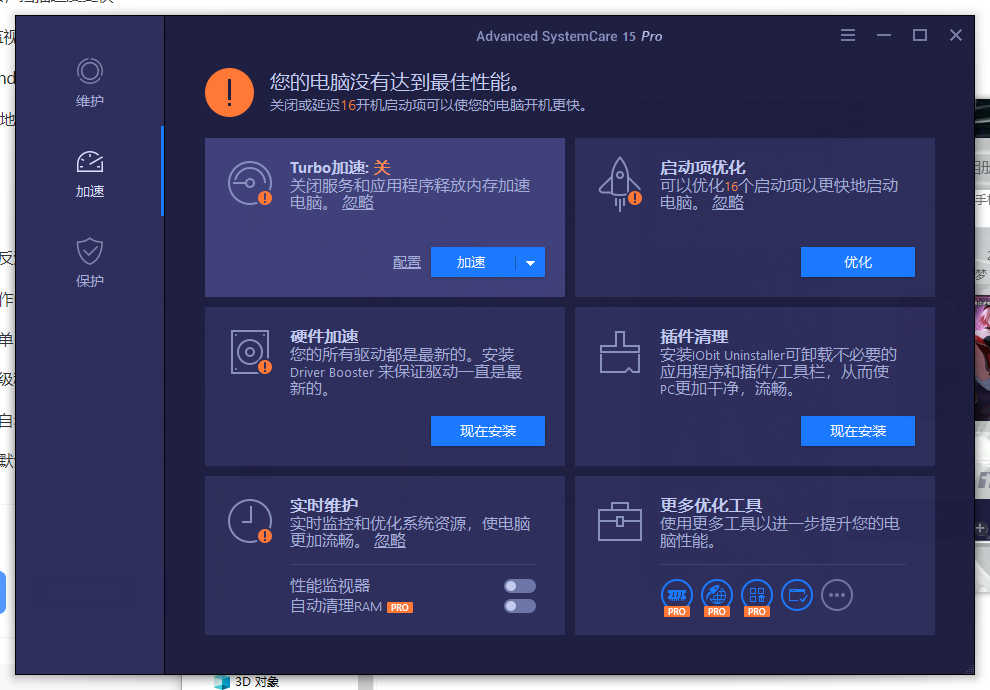This screenshot has height=690, width=990.
Task: Expand the 加速 button dropdown arrow
Action: pyautogui.click(x=530, y=263)
